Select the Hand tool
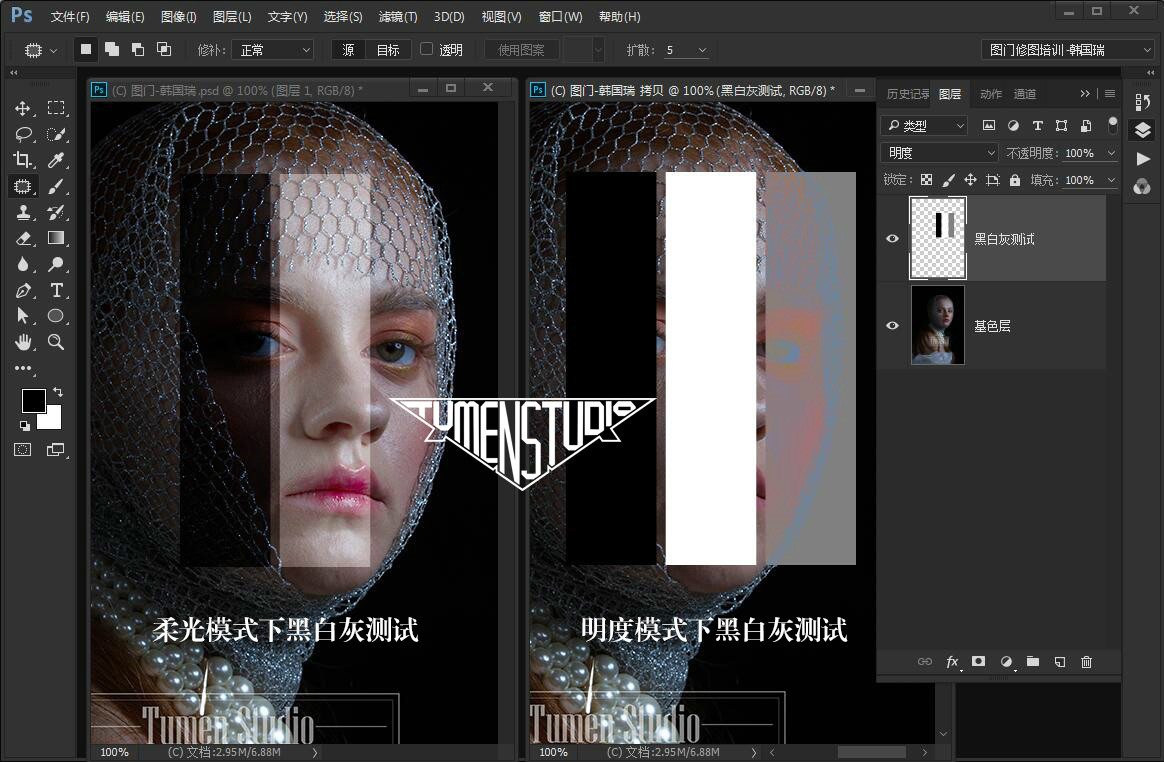The height and width of the screenshot is (762, 1164). tap(22, 342)
